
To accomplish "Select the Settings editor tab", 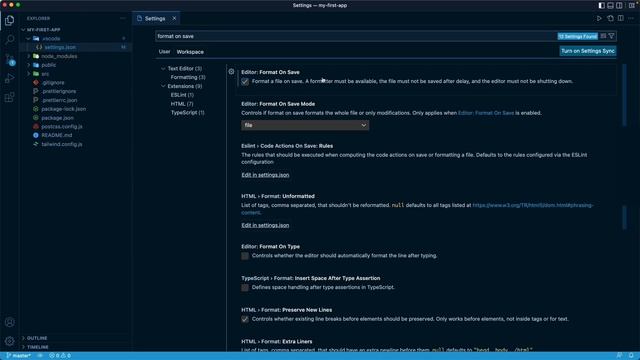I will [x=155, y=18].
